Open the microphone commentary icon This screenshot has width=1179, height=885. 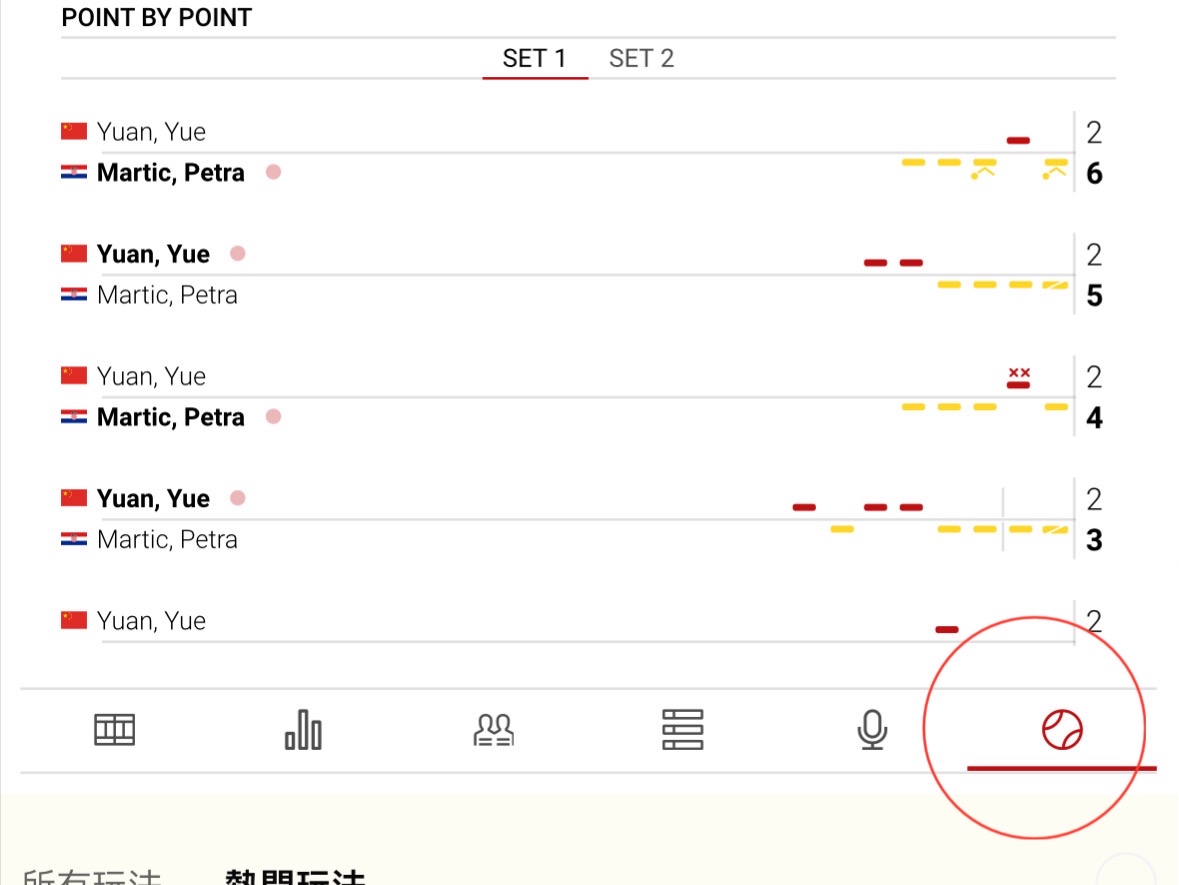[x=872, y=730]
